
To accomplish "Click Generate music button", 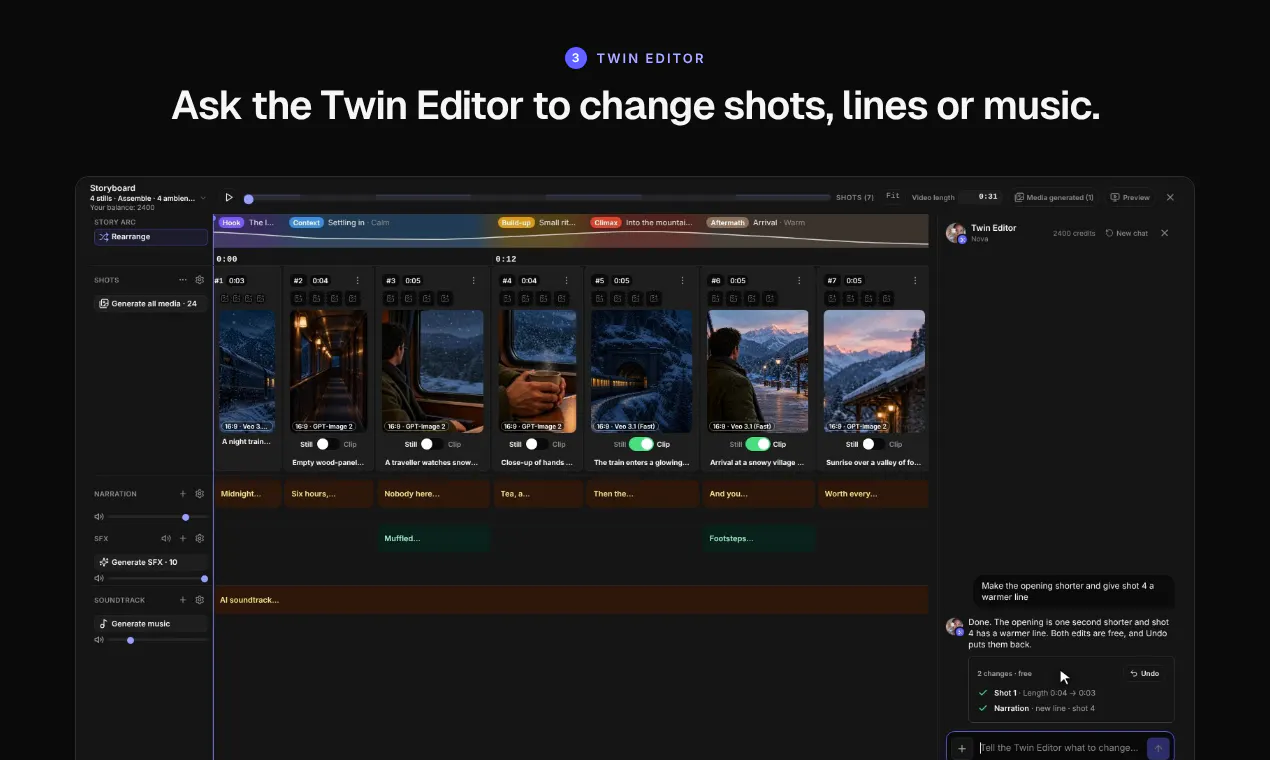I will coord(151,623).
